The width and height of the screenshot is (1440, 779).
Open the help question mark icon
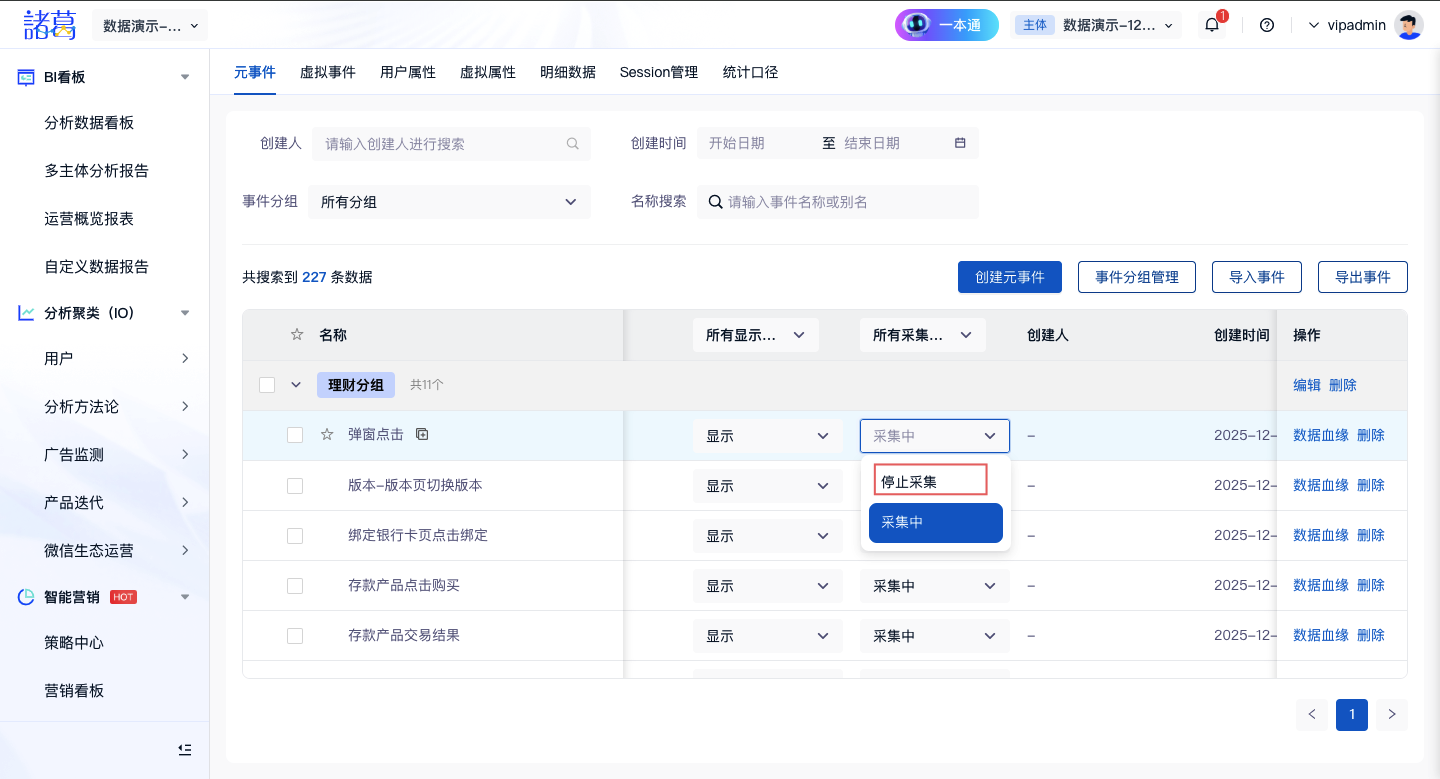(x=1267, y=25)
